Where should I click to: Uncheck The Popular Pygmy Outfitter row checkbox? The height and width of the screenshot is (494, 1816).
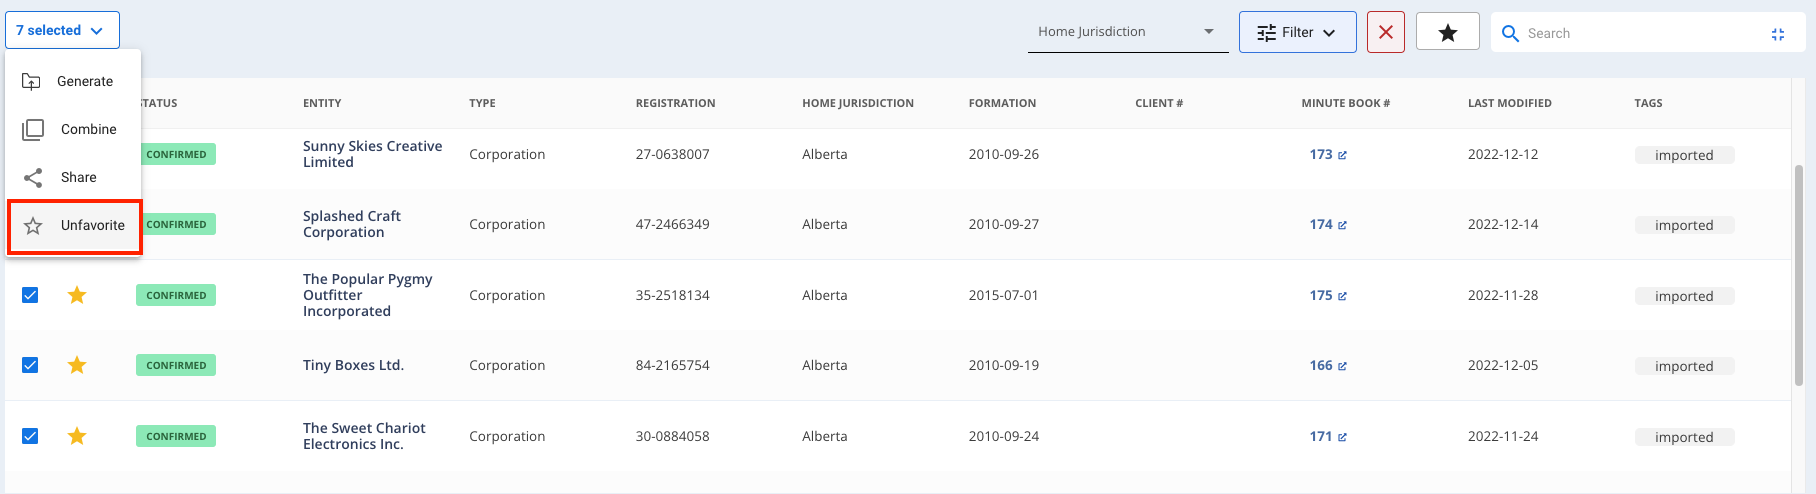coord(30,295)
